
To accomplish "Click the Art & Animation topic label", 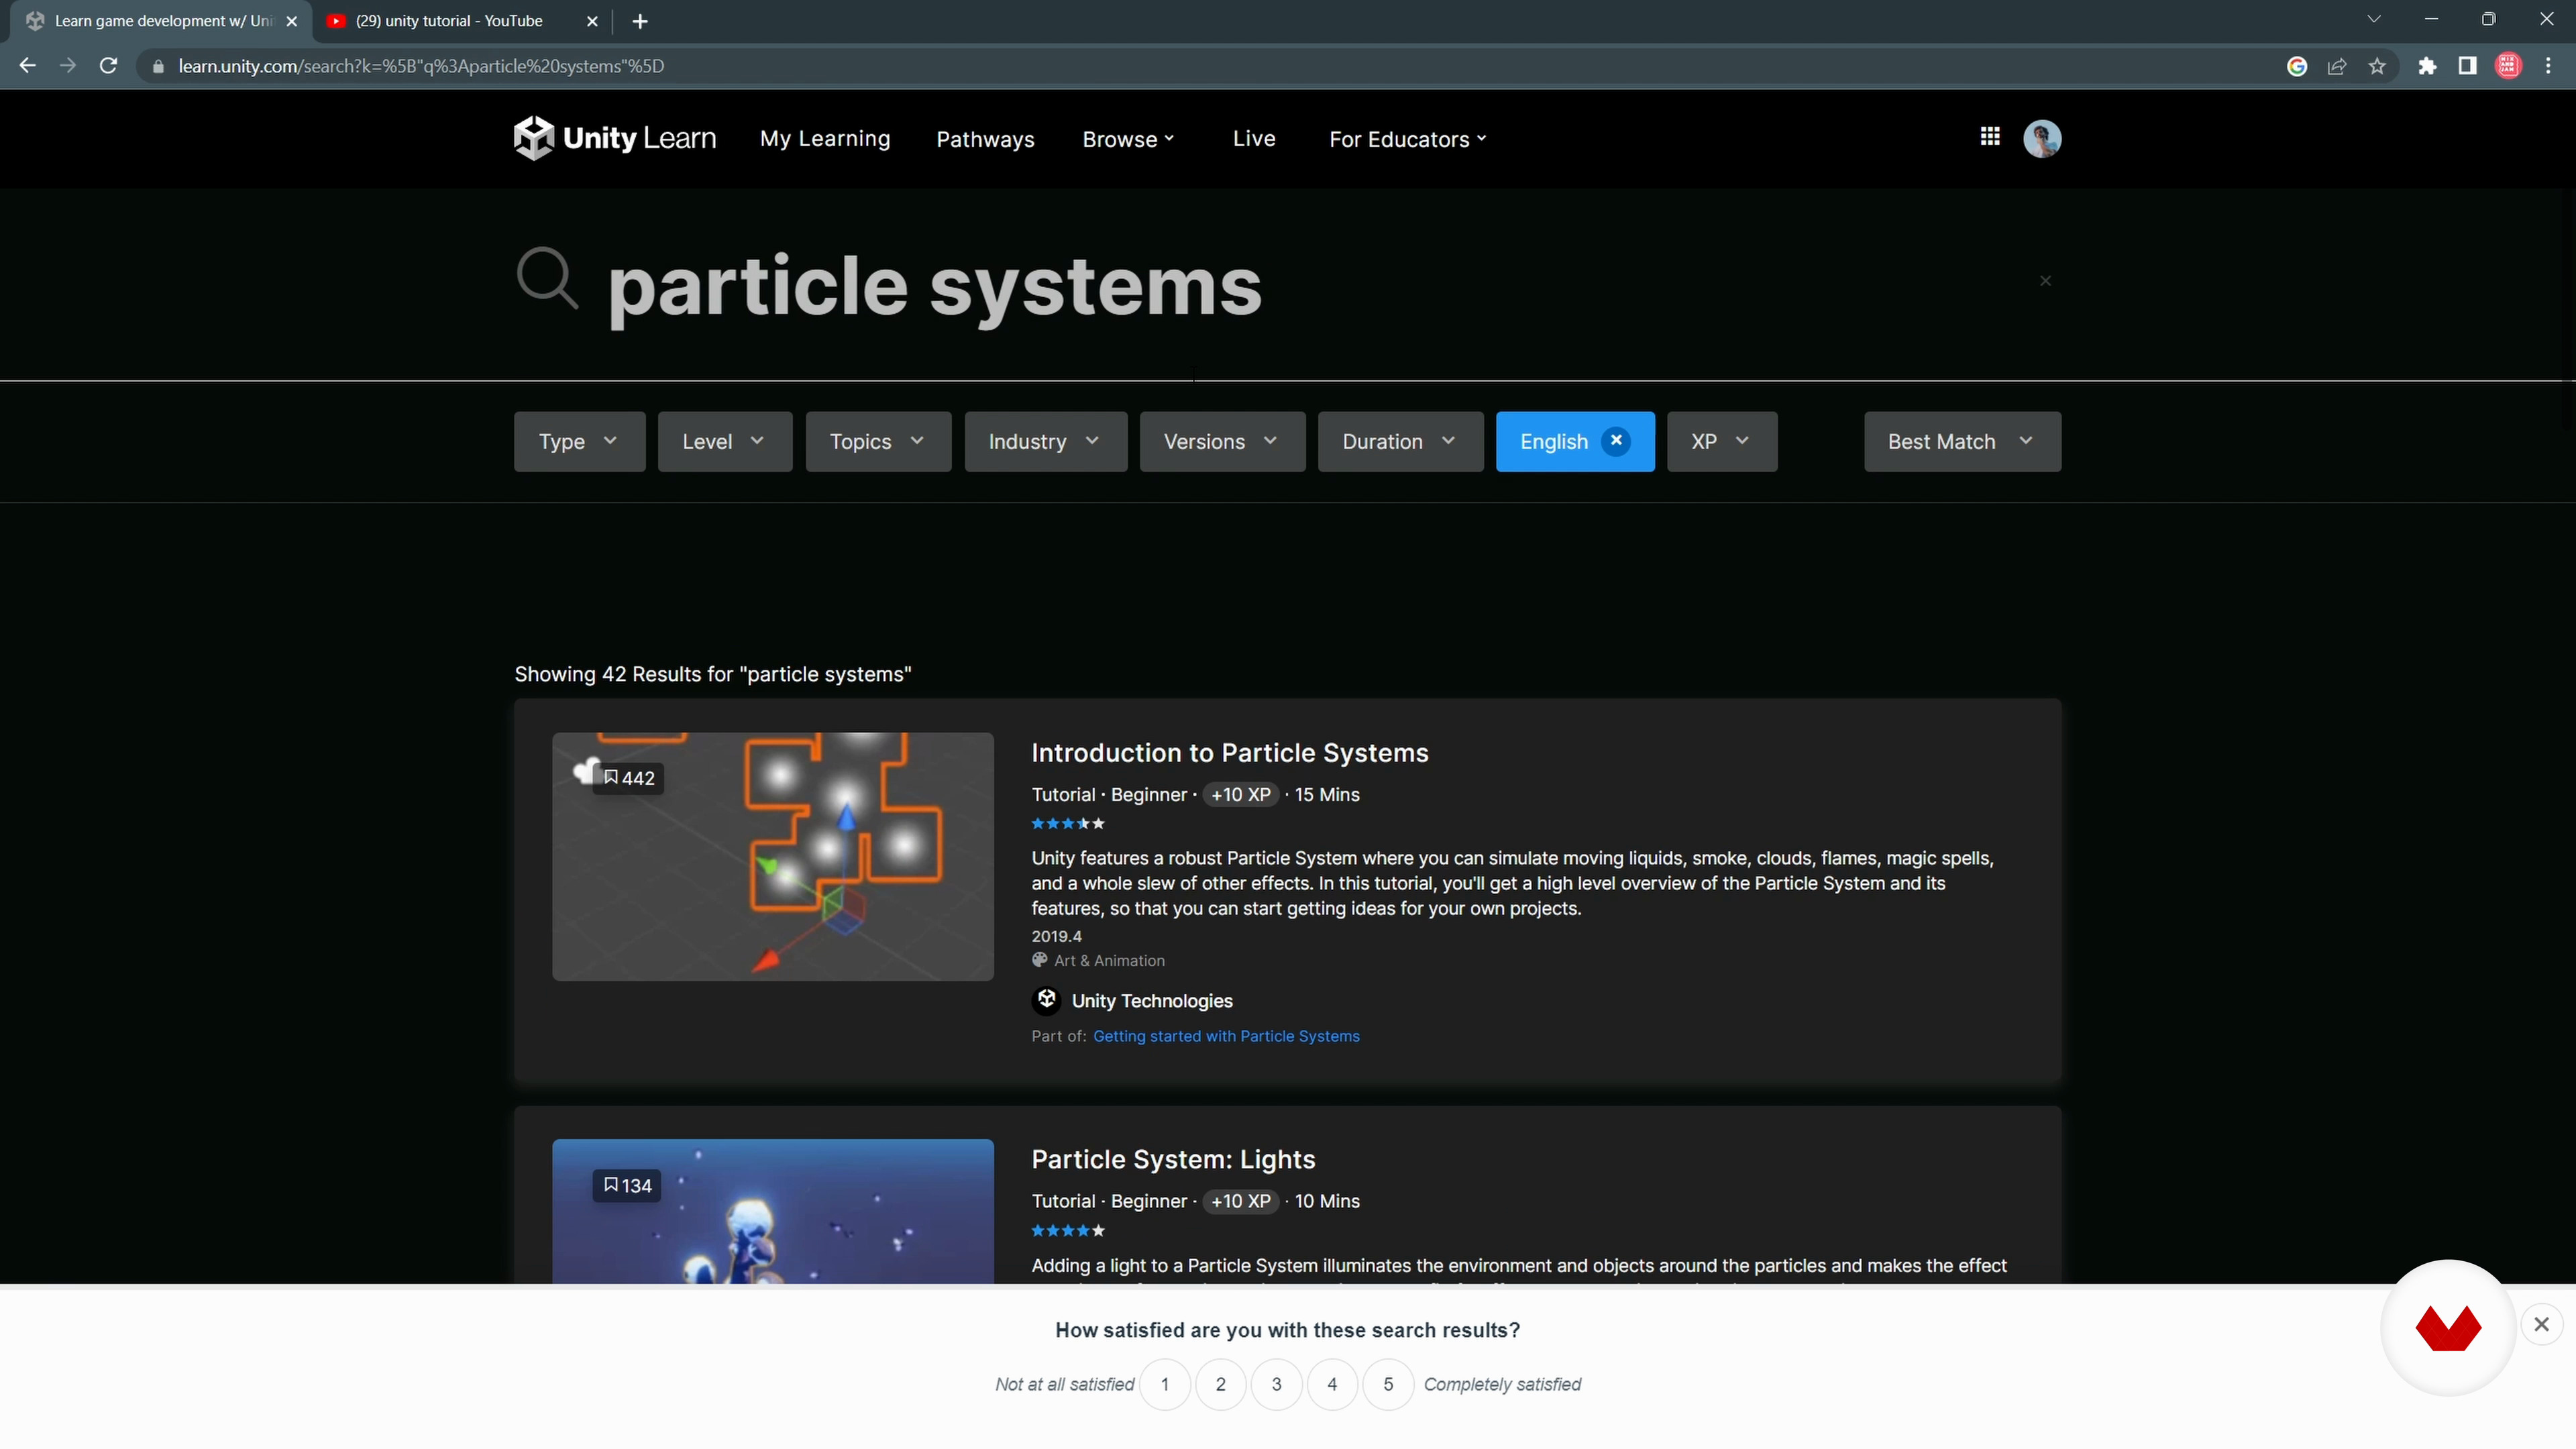I will click(x=1109, y=960).
